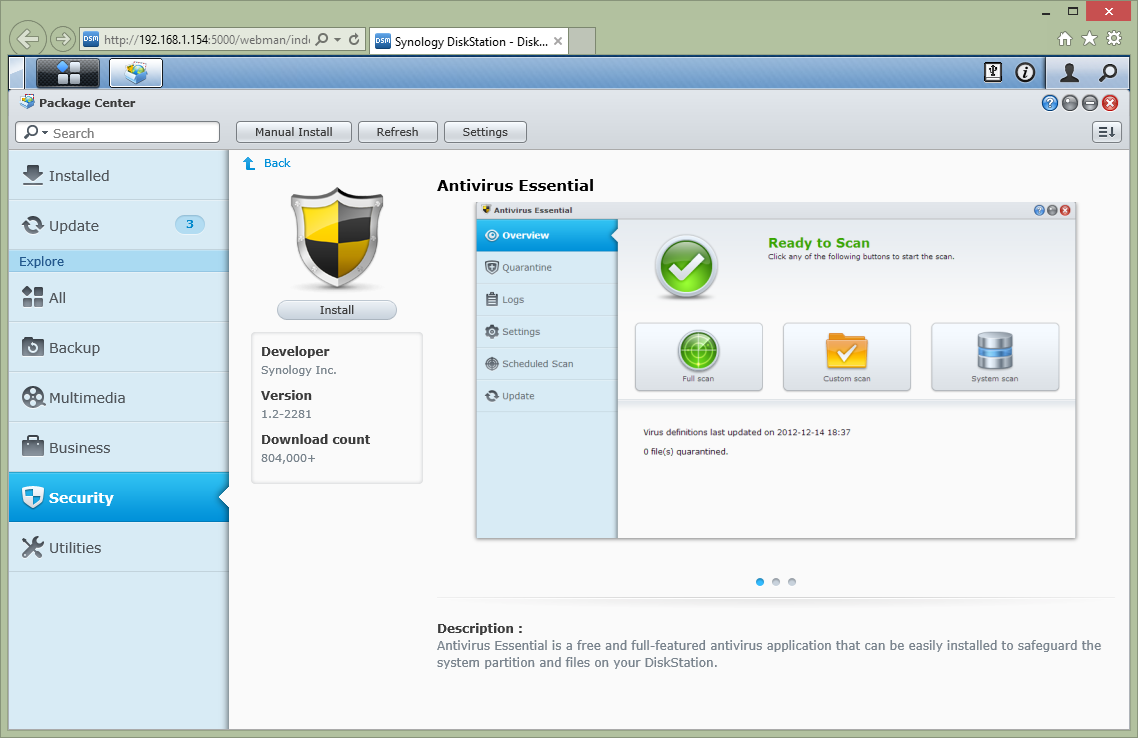Select the Multimedia category
The image size is (1138, 738).
click(x=118, y=397)
